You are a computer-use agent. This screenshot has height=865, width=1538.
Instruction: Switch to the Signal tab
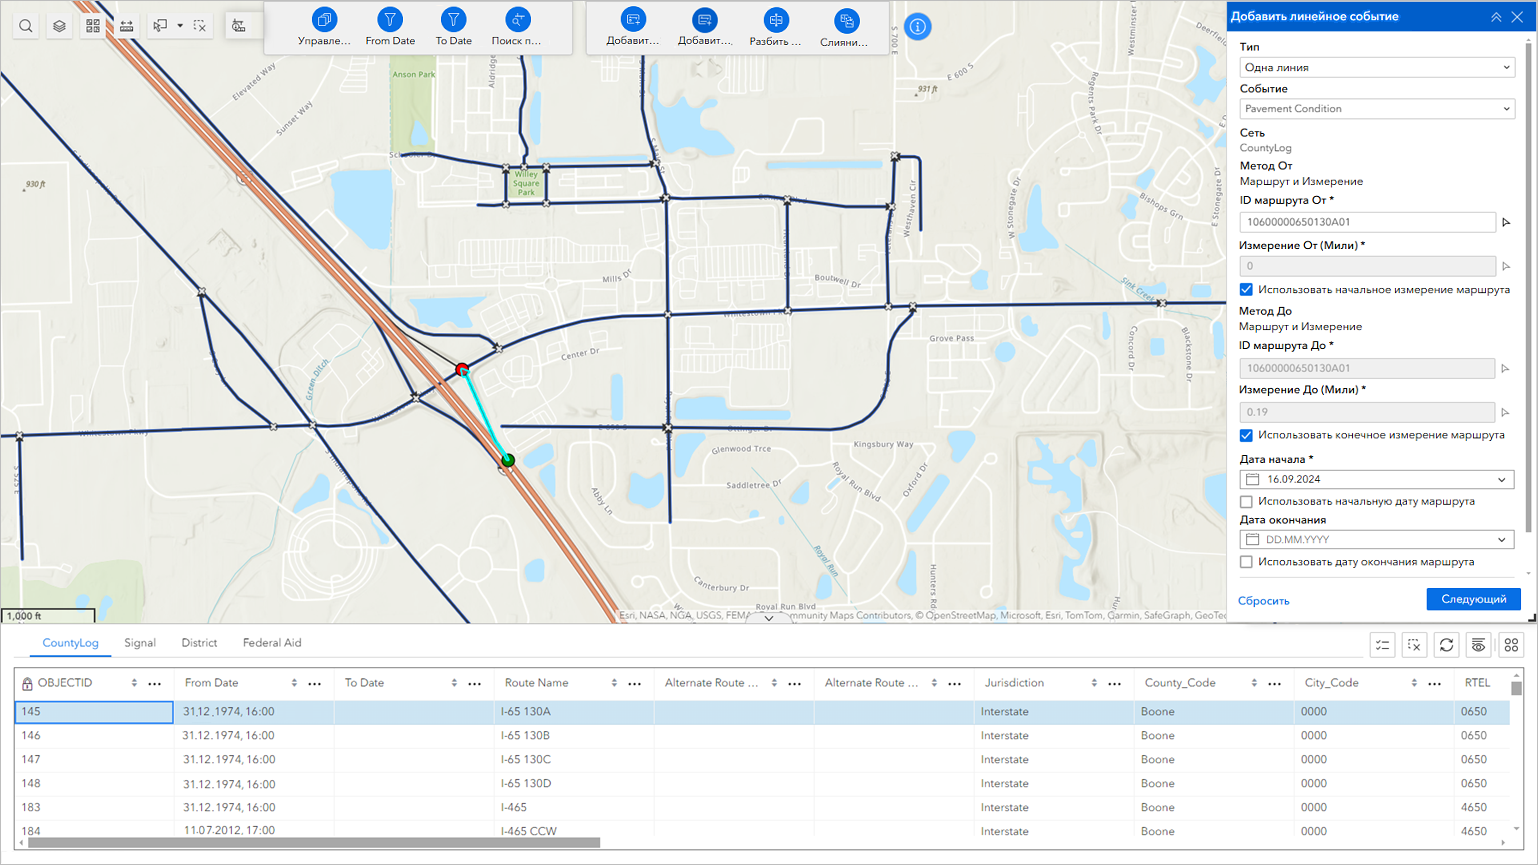[140, 644]
